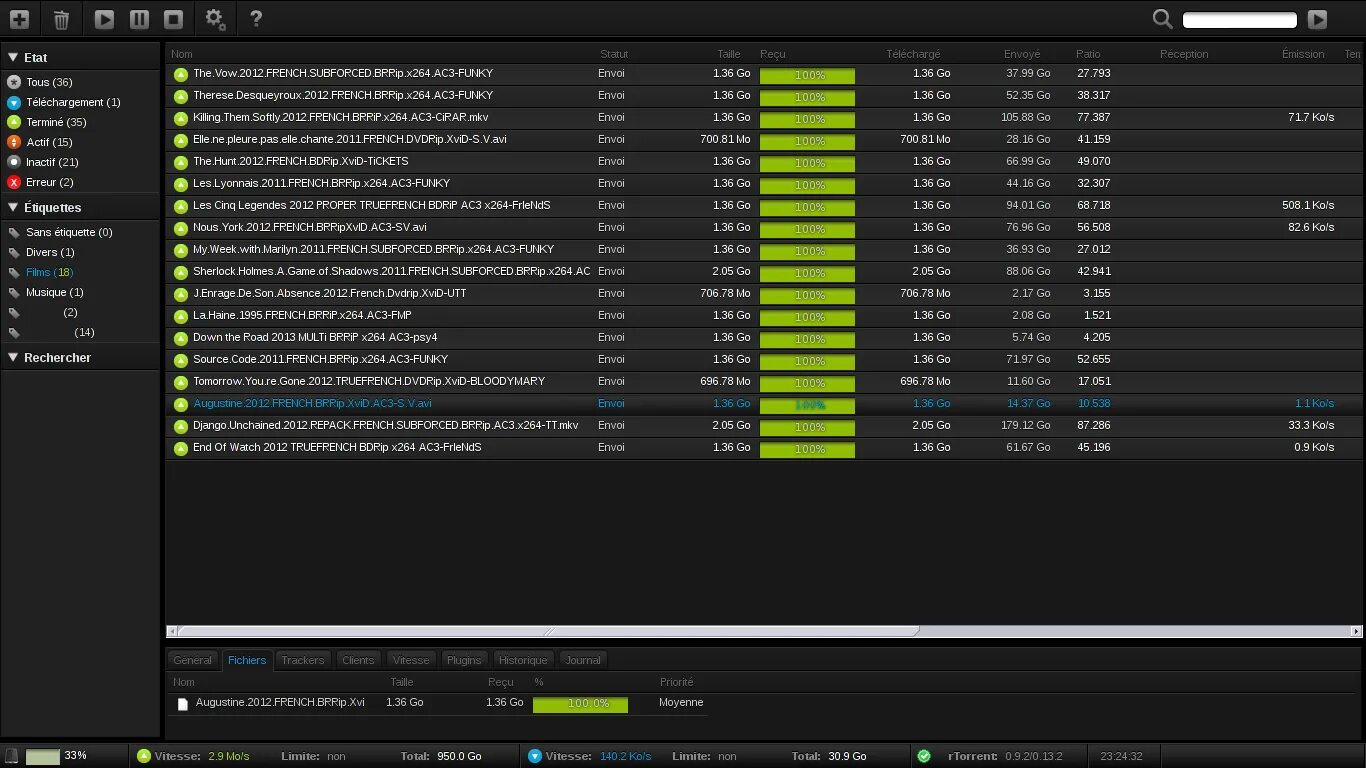
Task: Click the 100% progress bar of Django.Unchained
Action: (807, 427)
